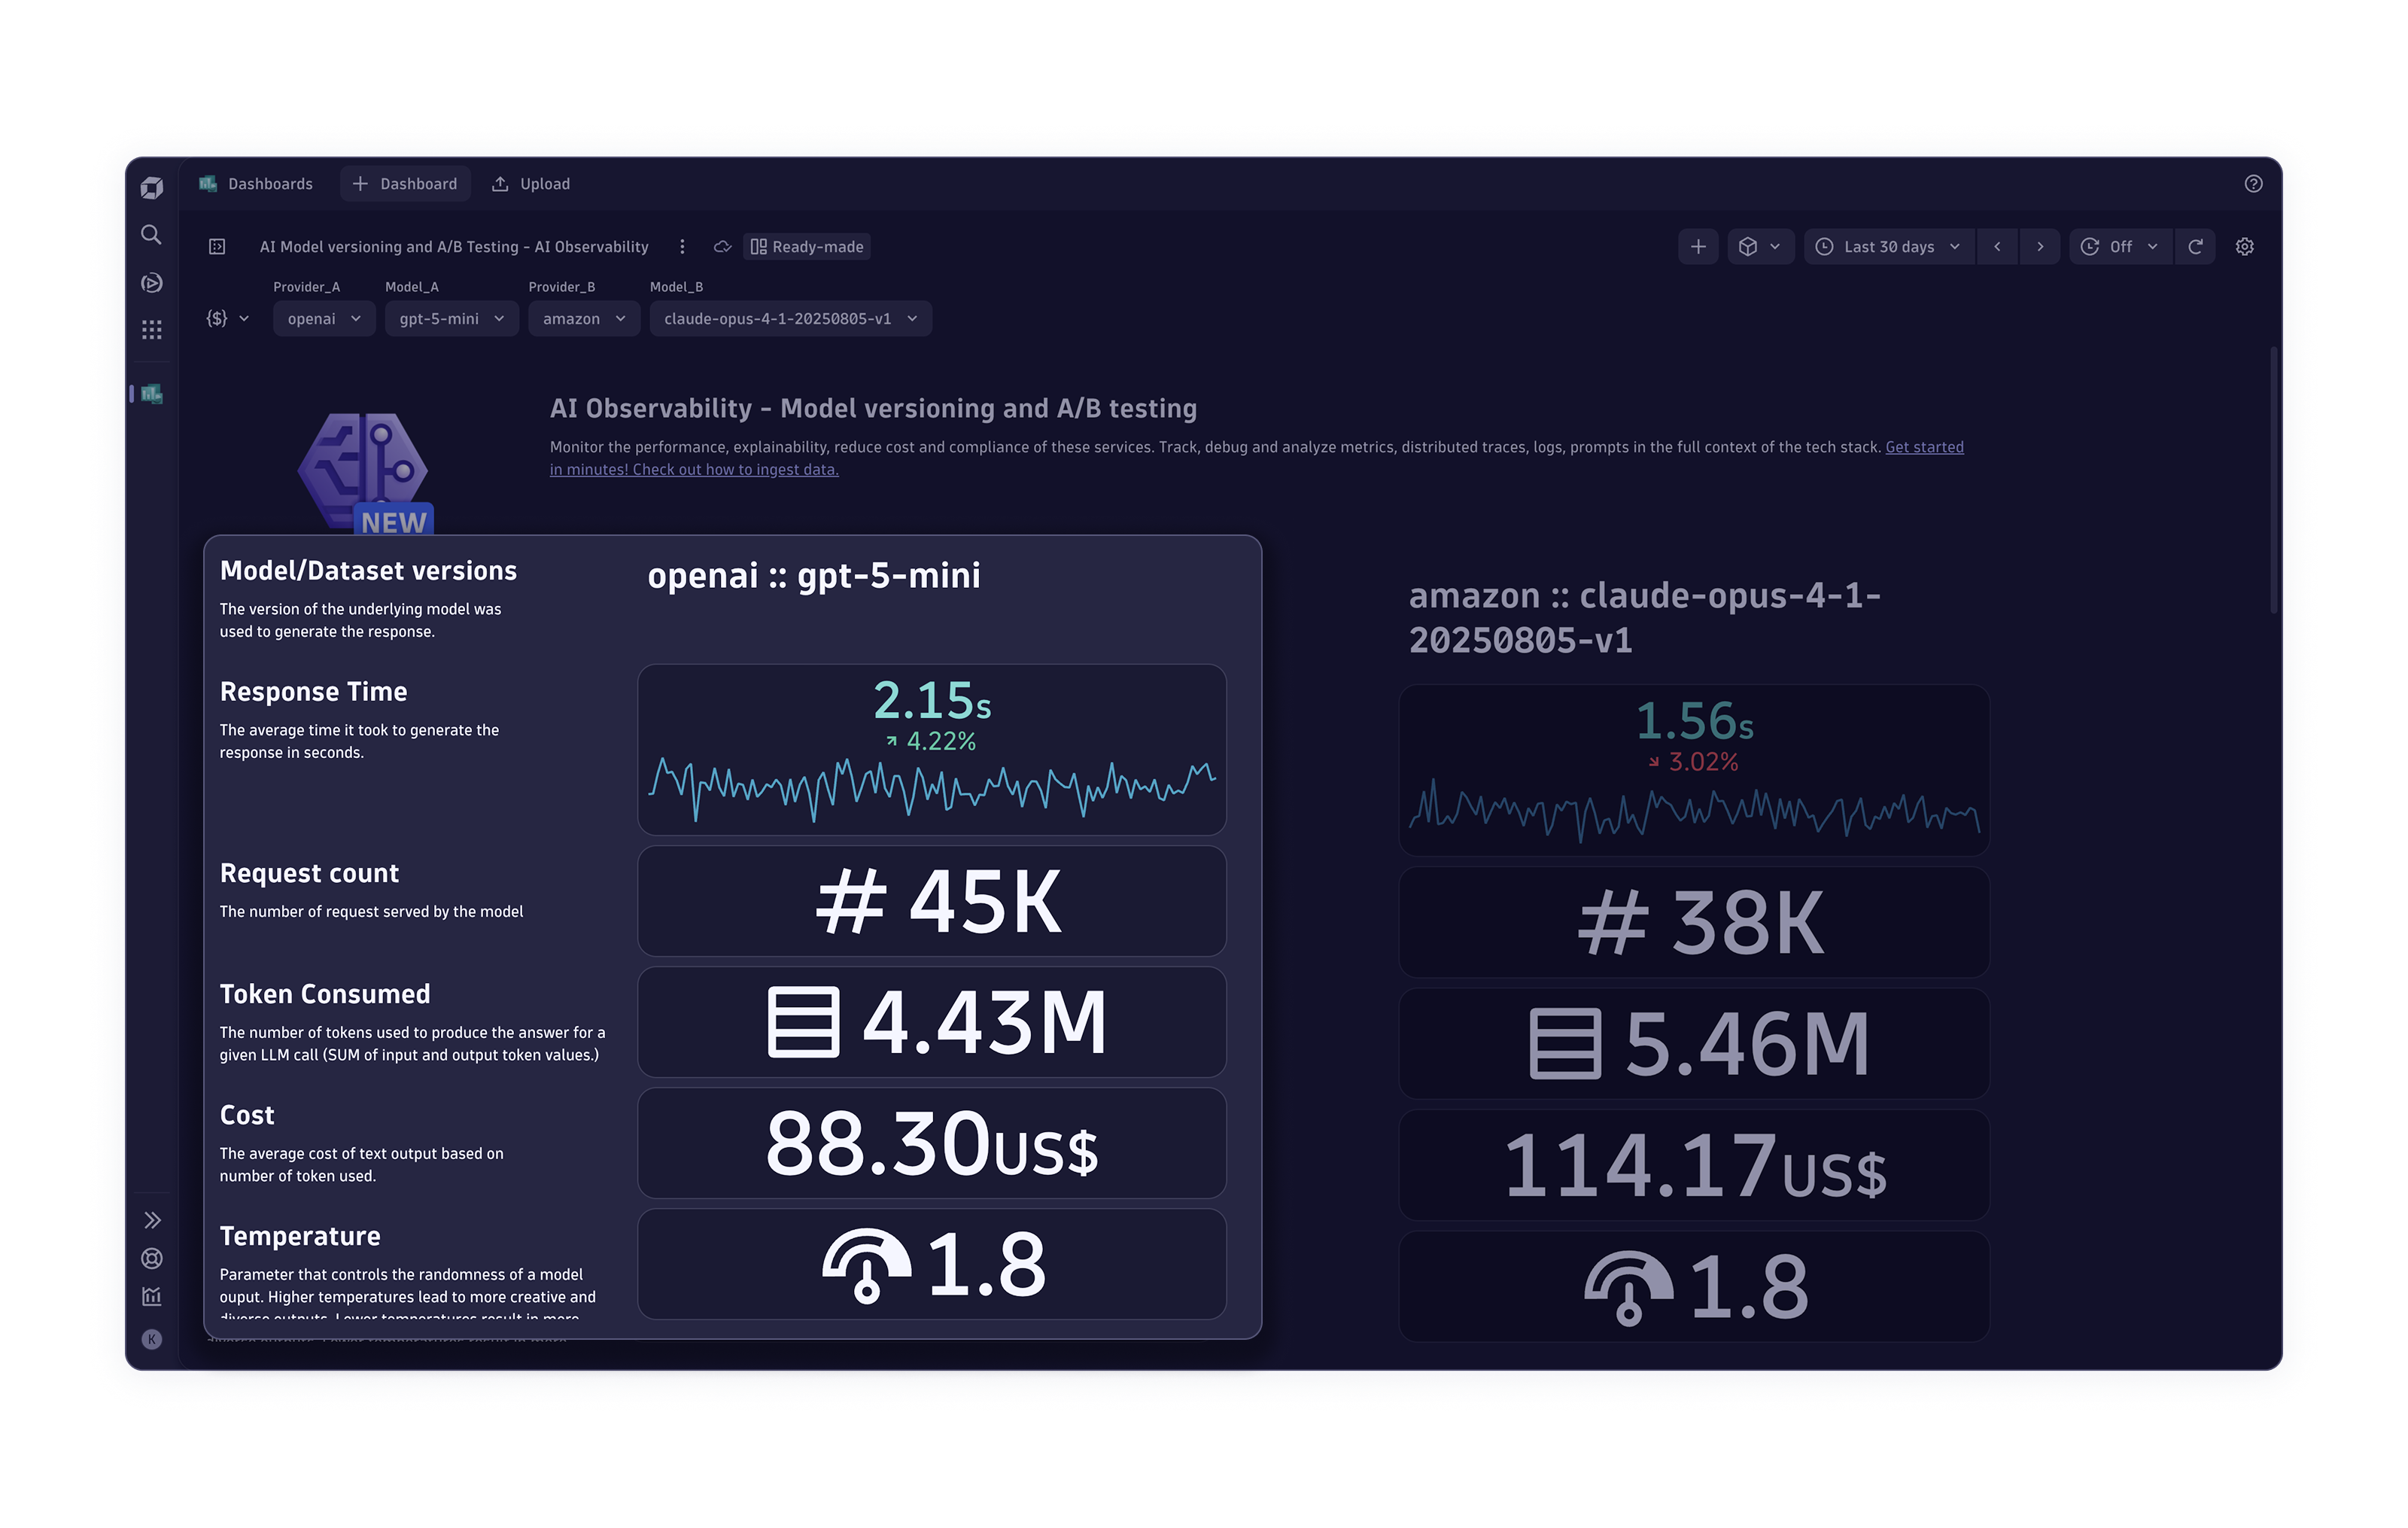Image resolution: width=2408 pixels, height=1528 pixels.
Task: Open the auto-refresh Off dropdown
Action: coord(2120,247)
